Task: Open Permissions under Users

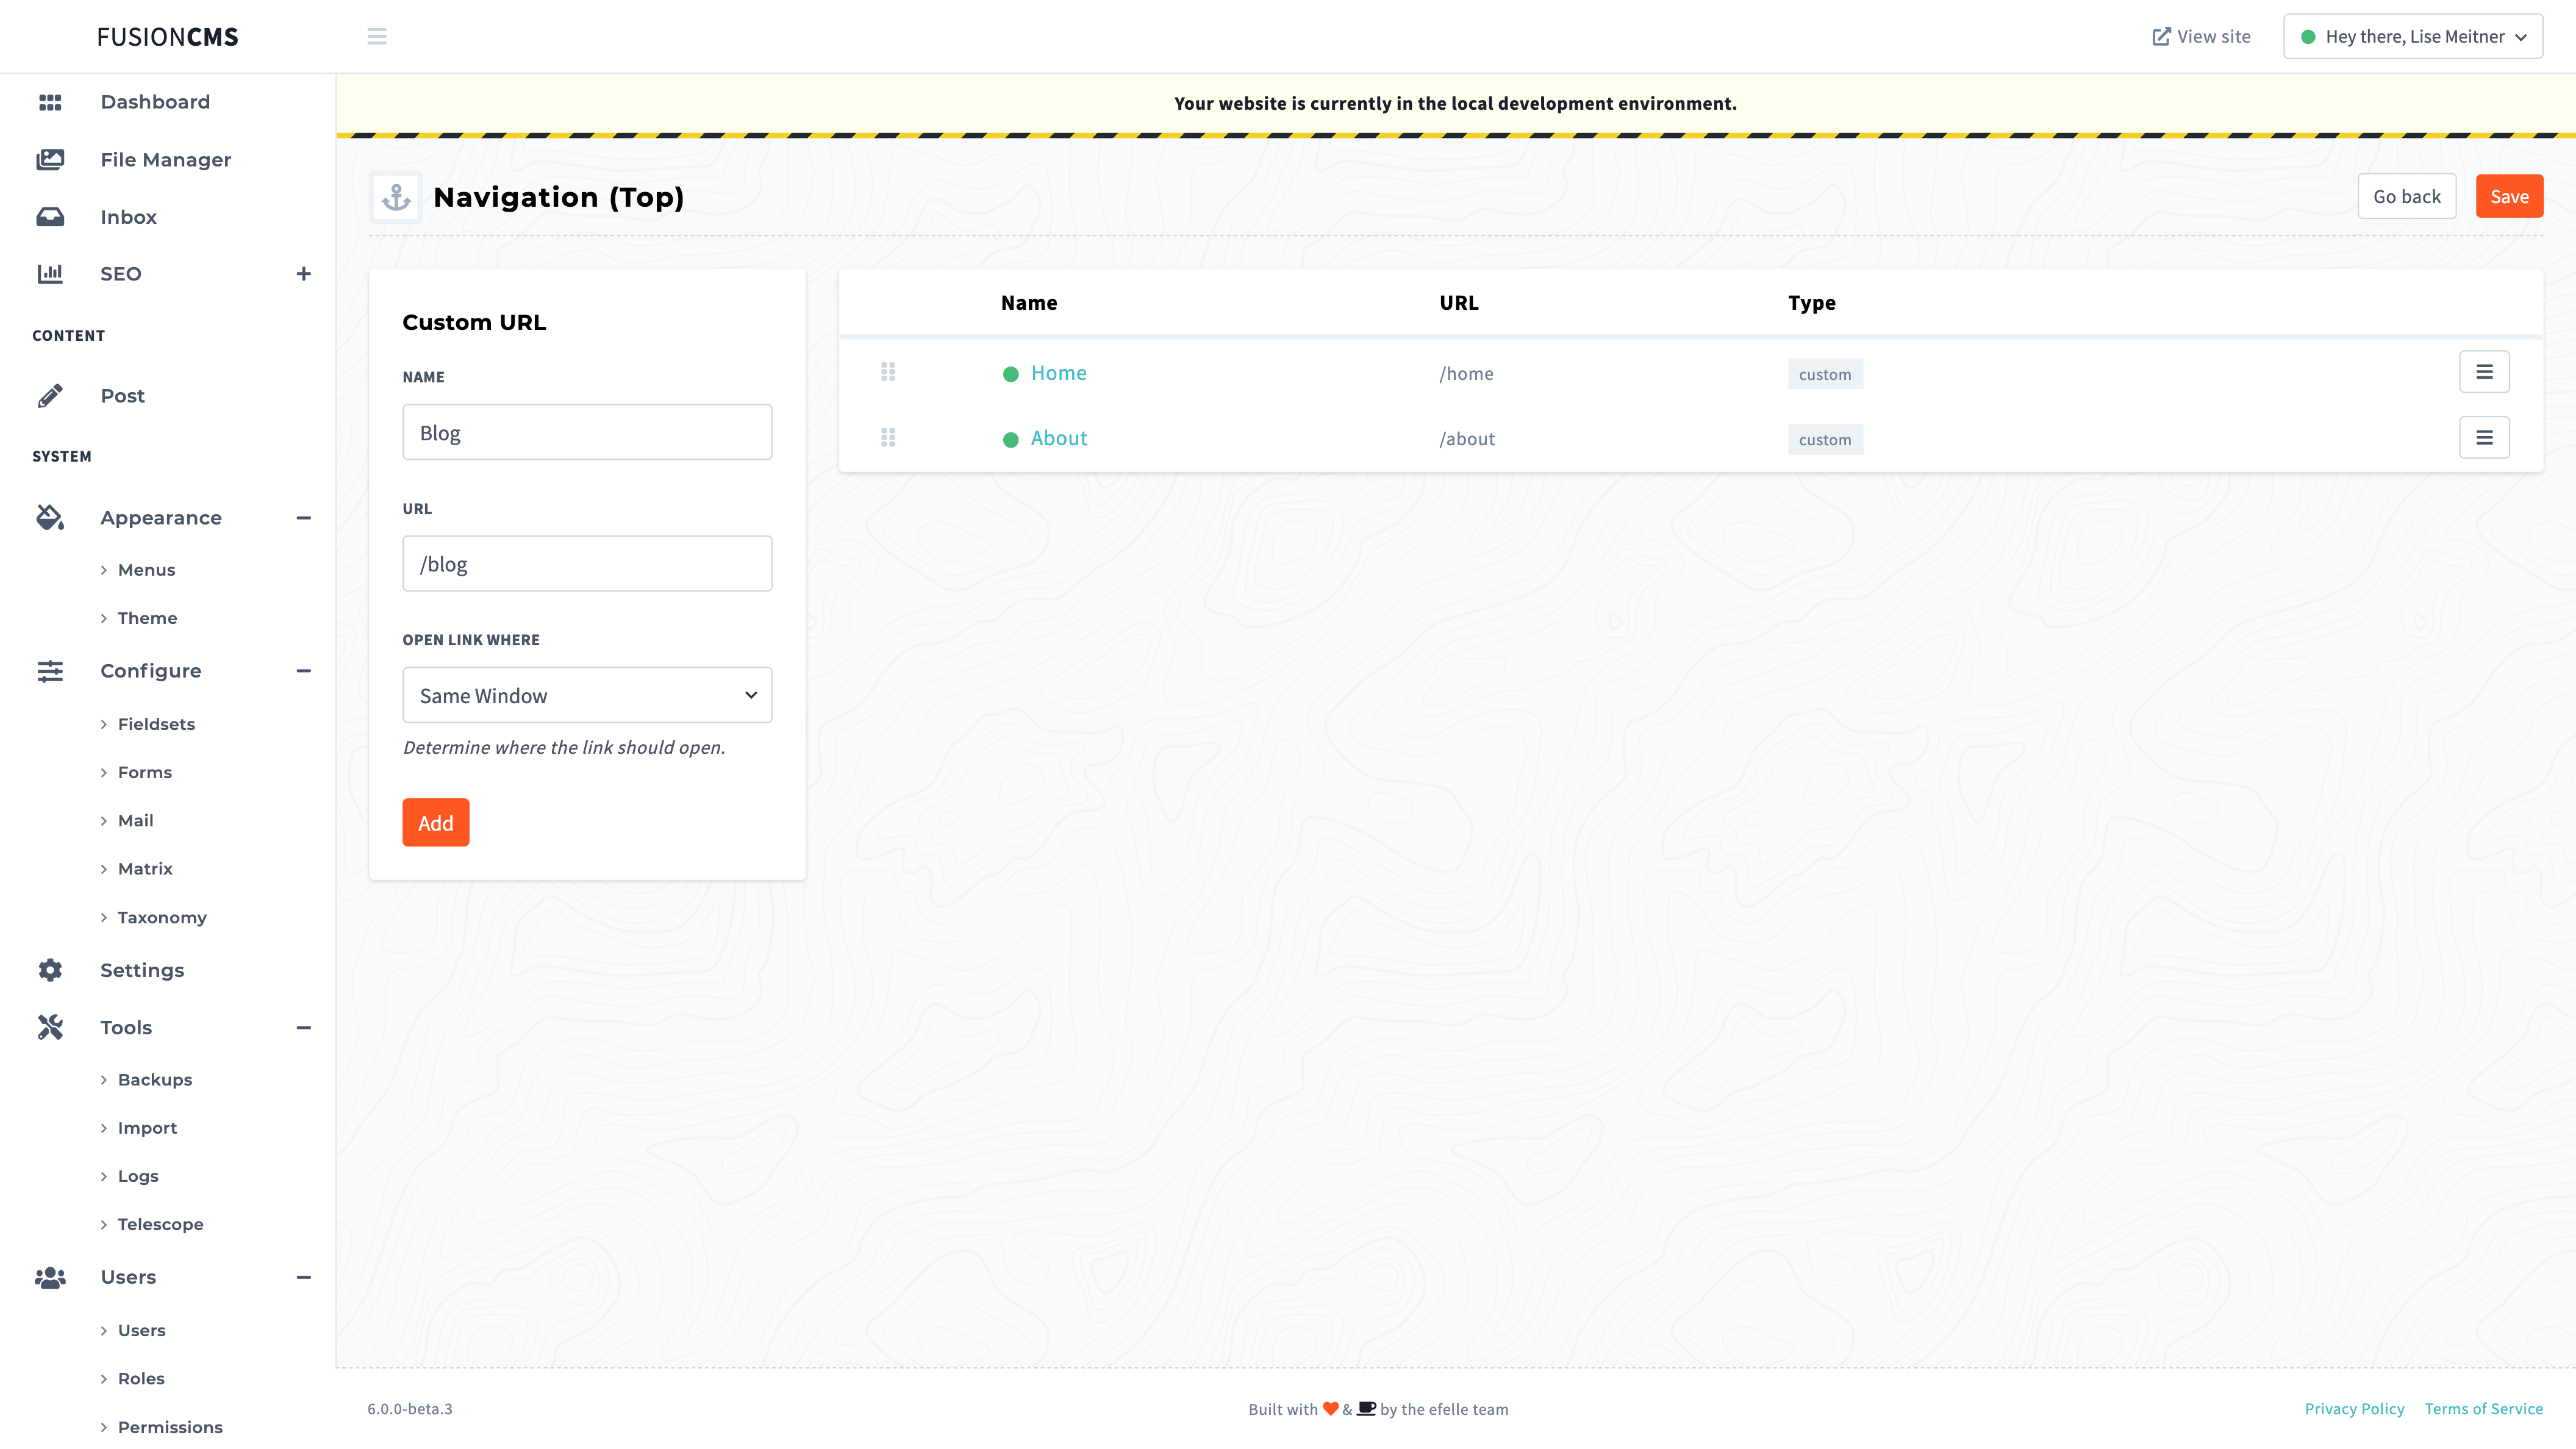Action: 170,1427
